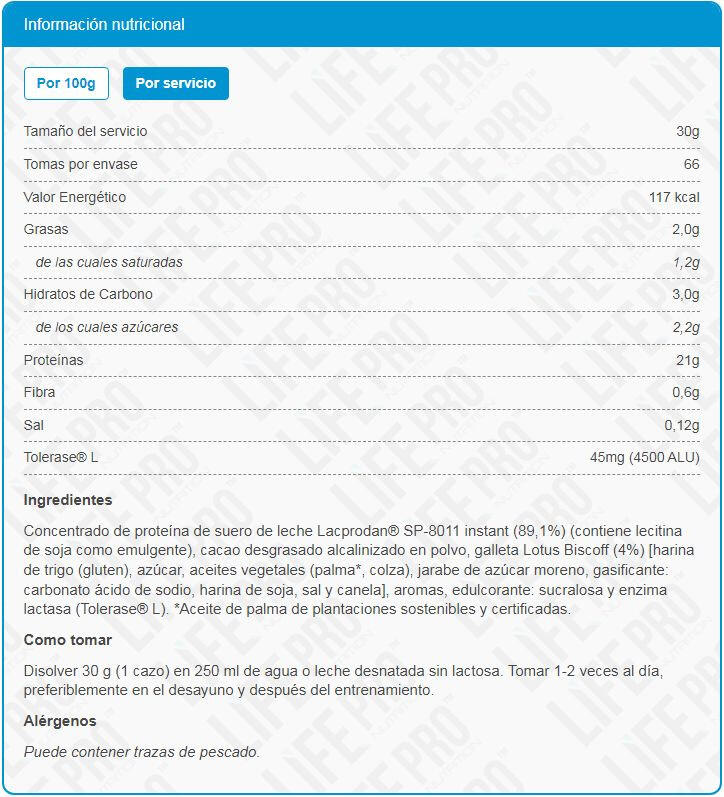Click the Valor Energético 117 kcal value
This screenshot has height=797, width=724.
673,197
